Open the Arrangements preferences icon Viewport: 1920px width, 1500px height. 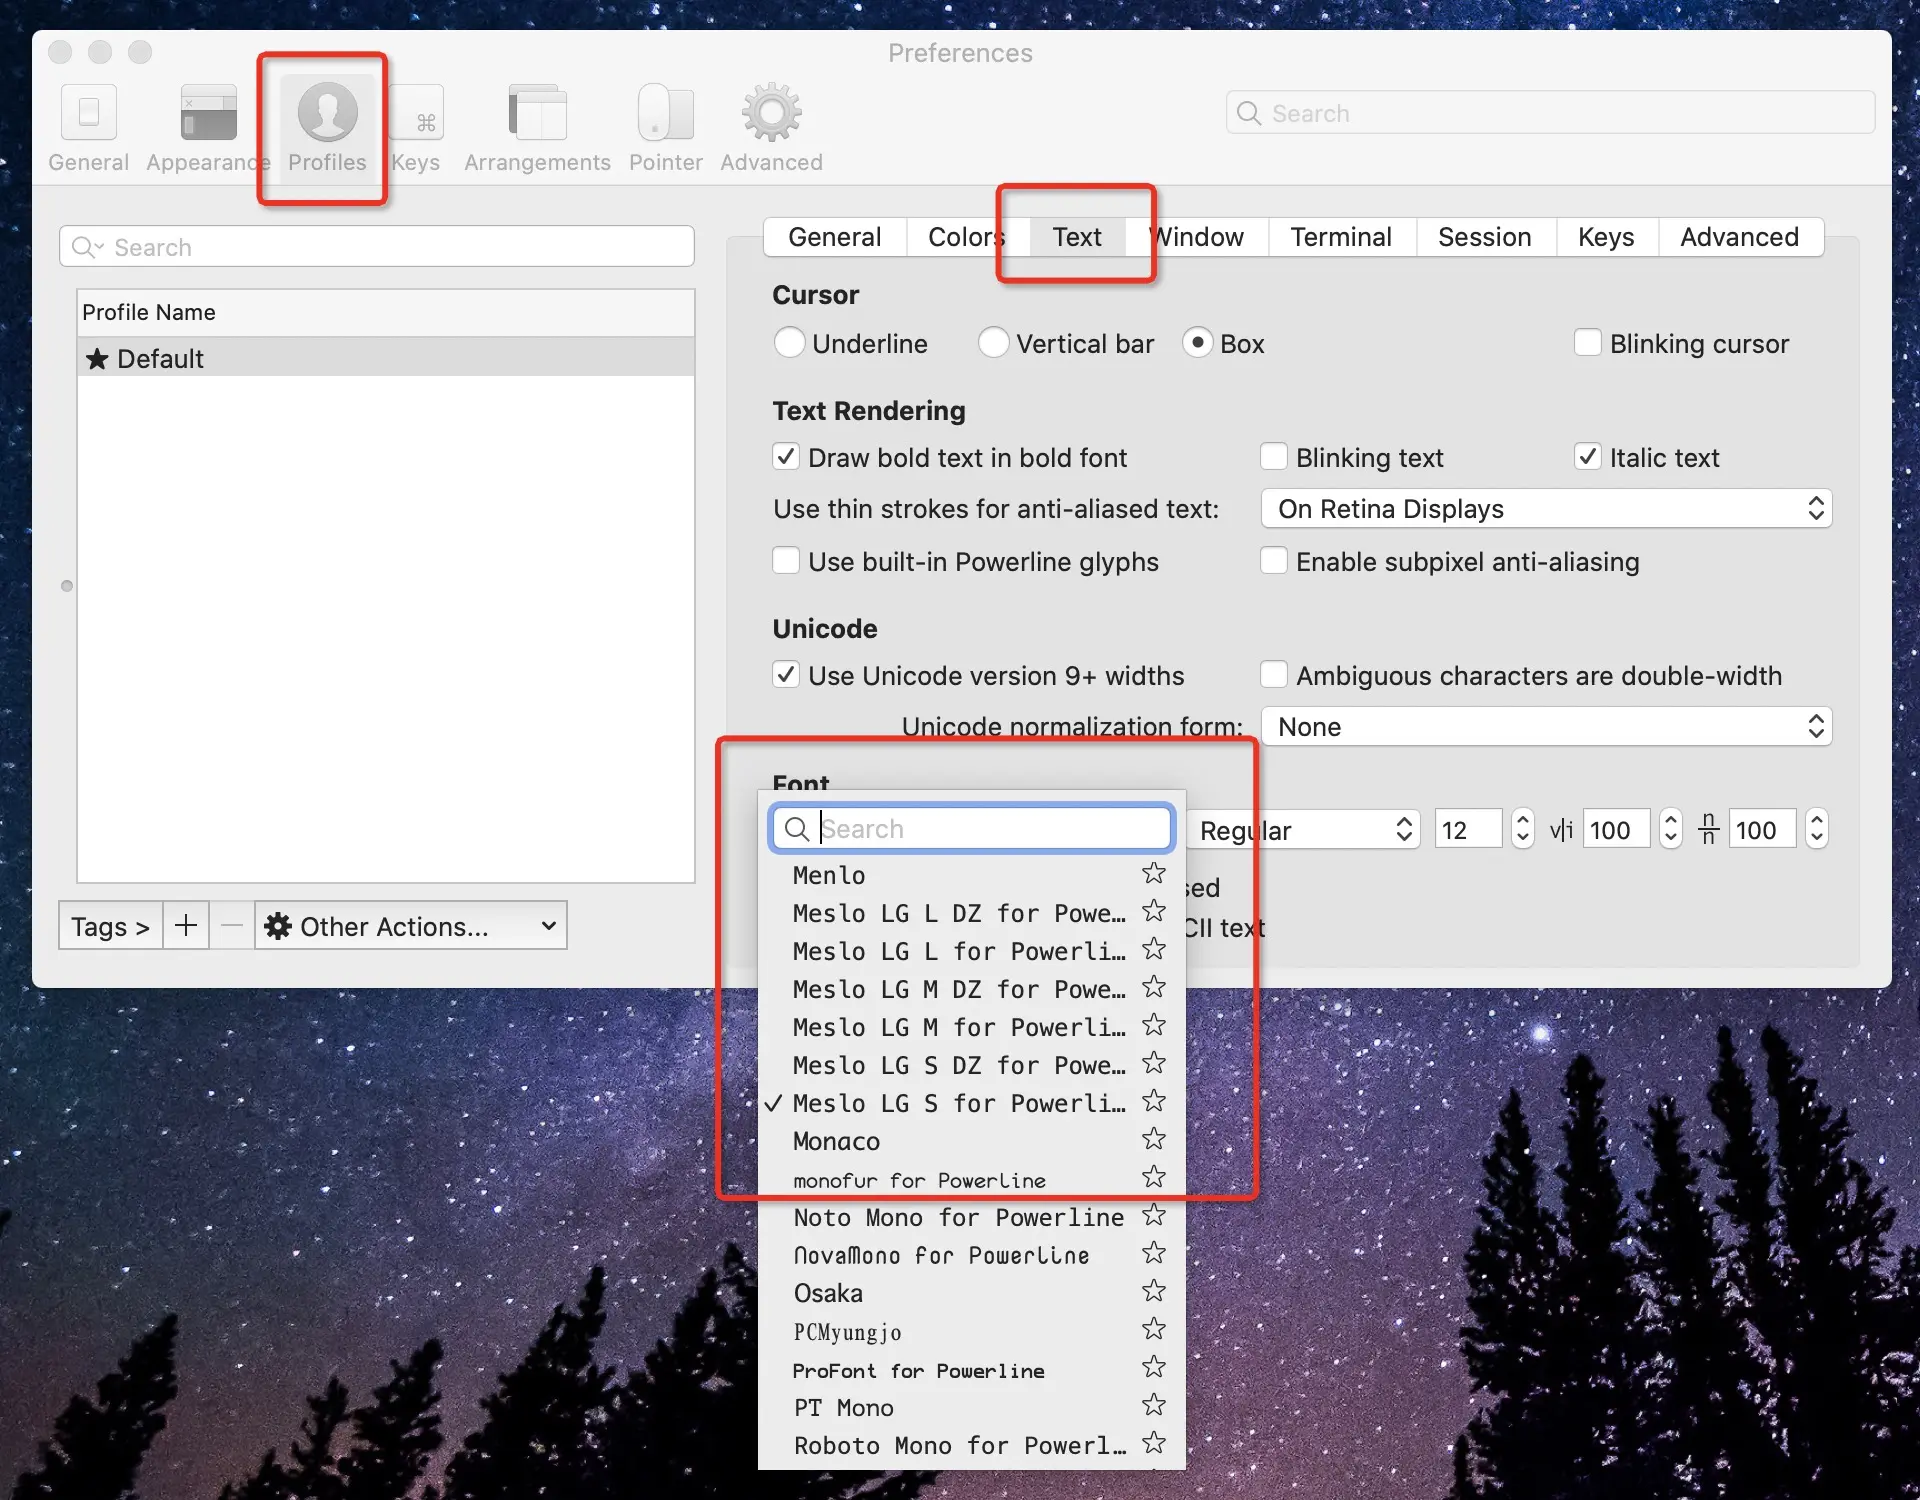click(537, 114)
